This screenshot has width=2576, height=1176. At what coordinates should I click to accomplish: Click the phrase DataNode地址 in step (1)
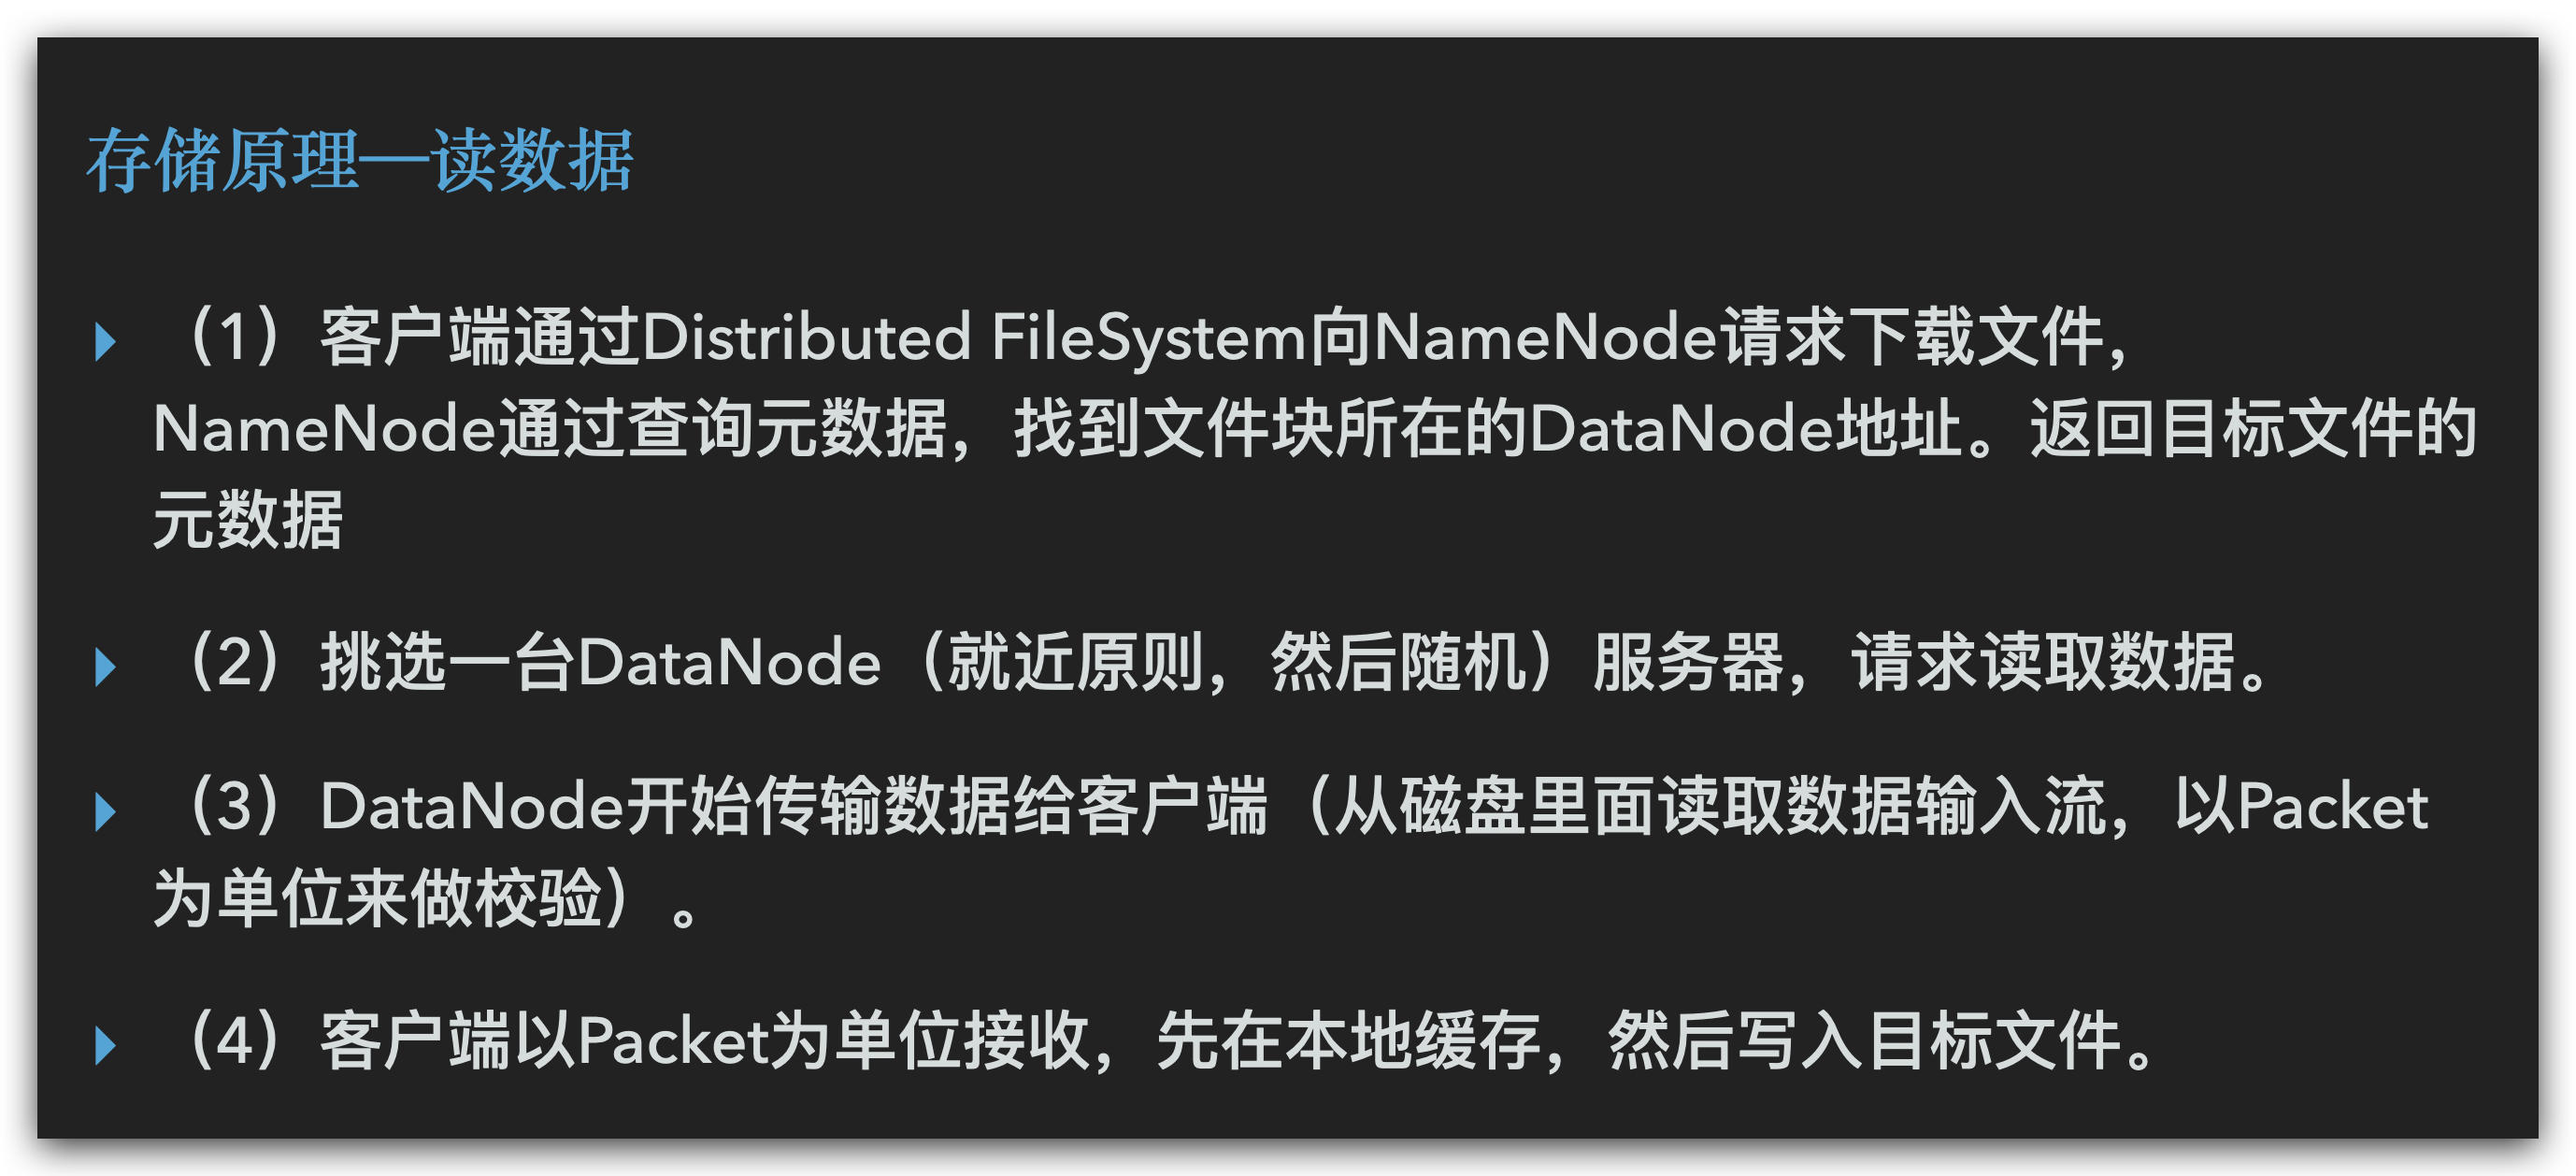click(1745, 429)
